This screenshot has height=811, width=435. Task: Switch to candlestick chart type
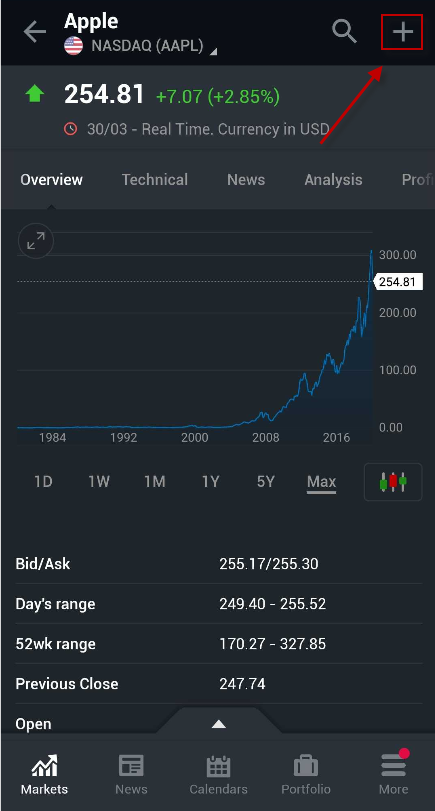click(393, 482)
